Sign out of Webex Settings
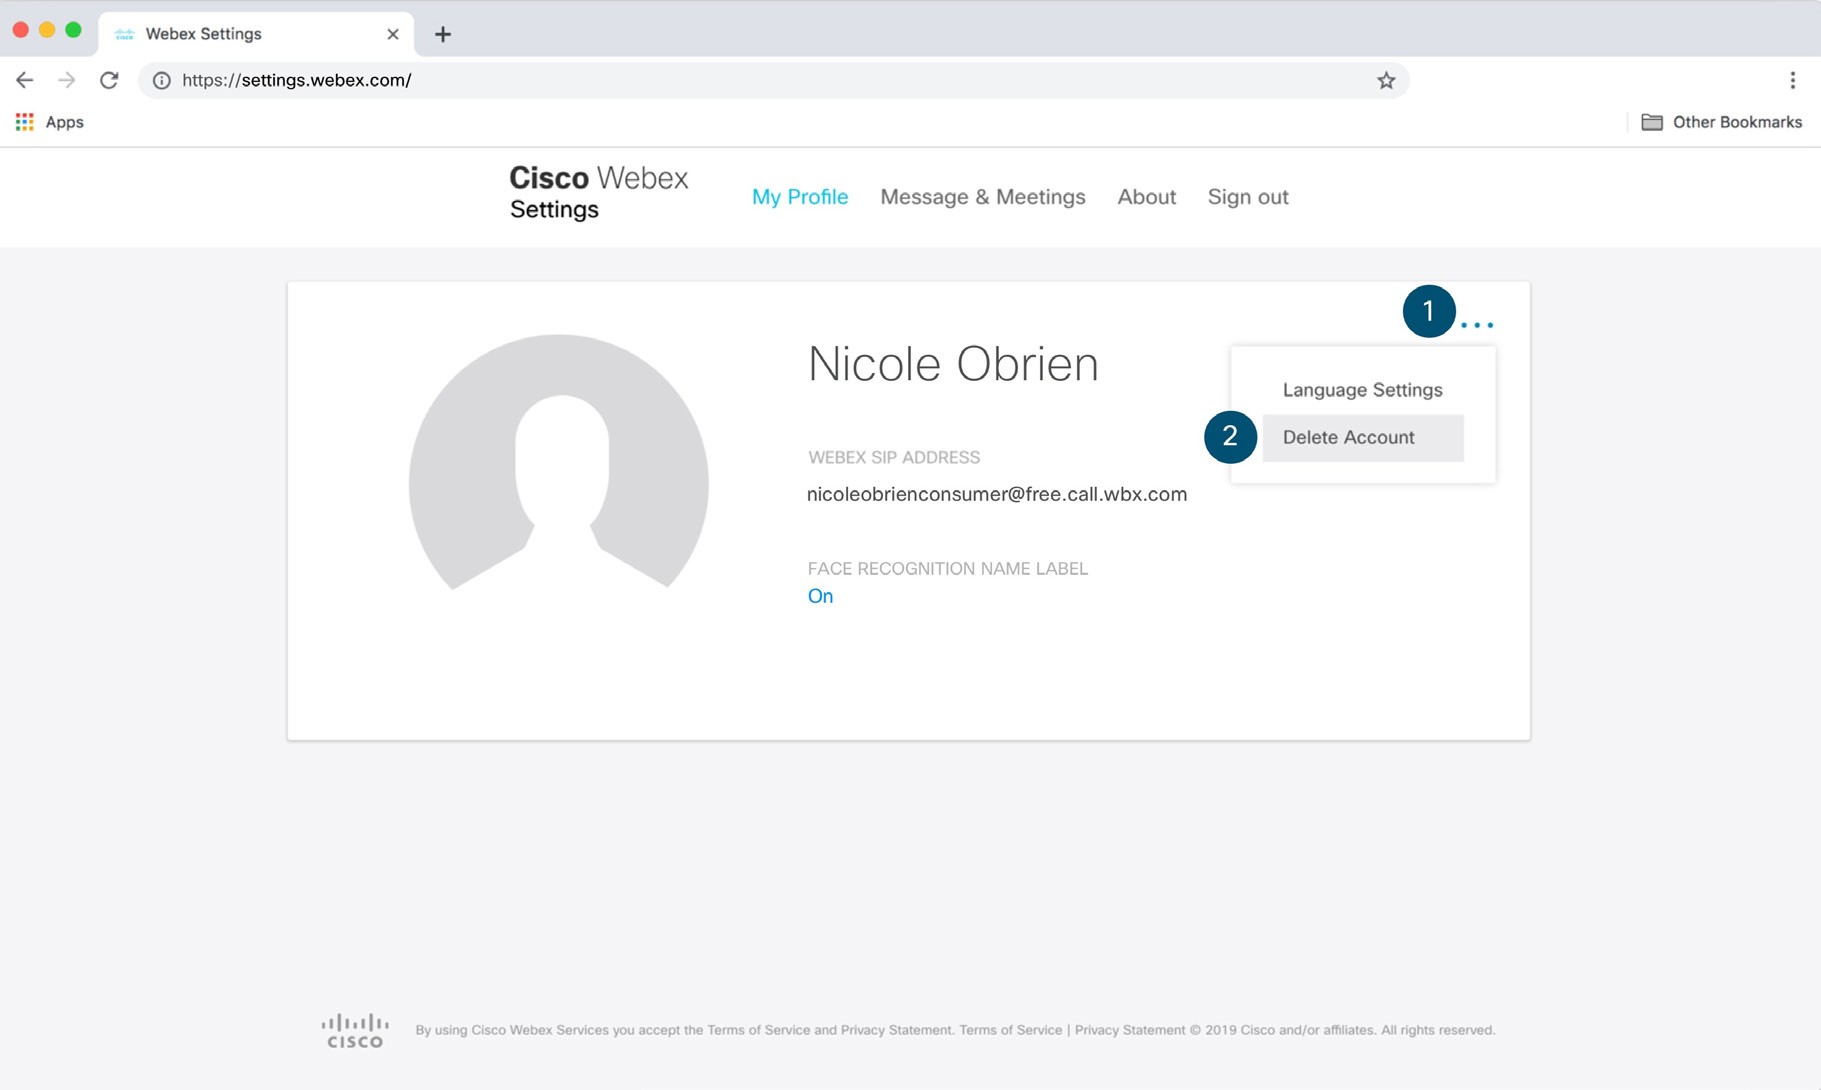This screenshot has height=1090, width=1821. [1247, 197]
